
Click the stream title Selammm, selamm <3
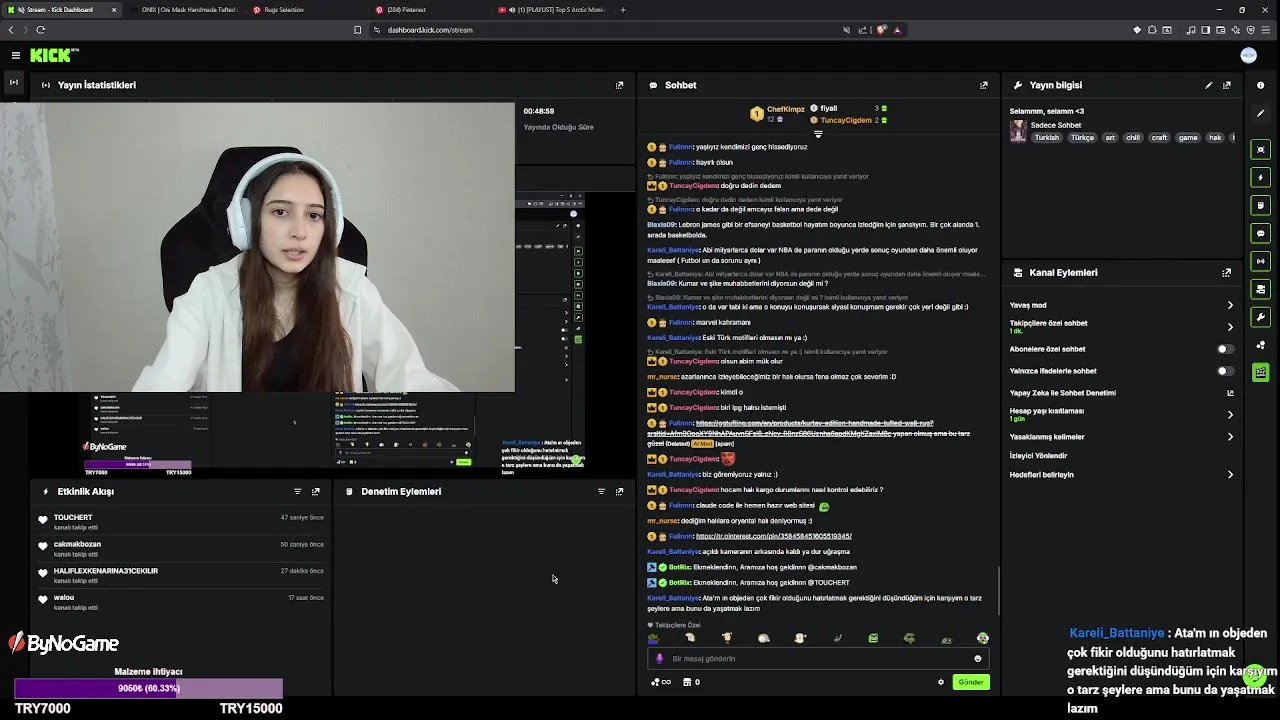point(1047,111)
